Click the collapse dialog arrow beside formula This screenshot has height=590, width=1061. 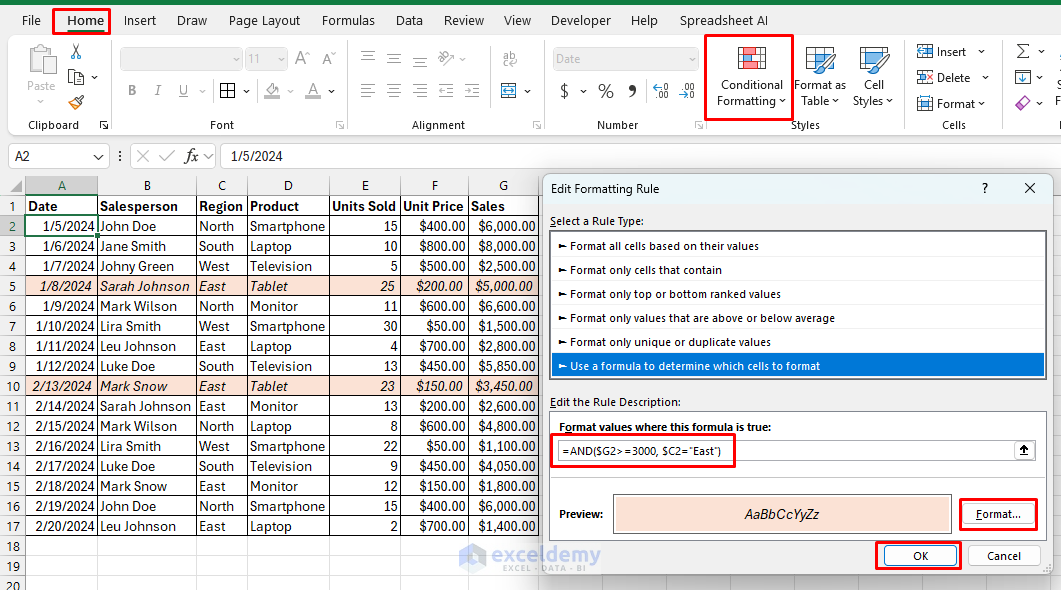coord(1023,451)
